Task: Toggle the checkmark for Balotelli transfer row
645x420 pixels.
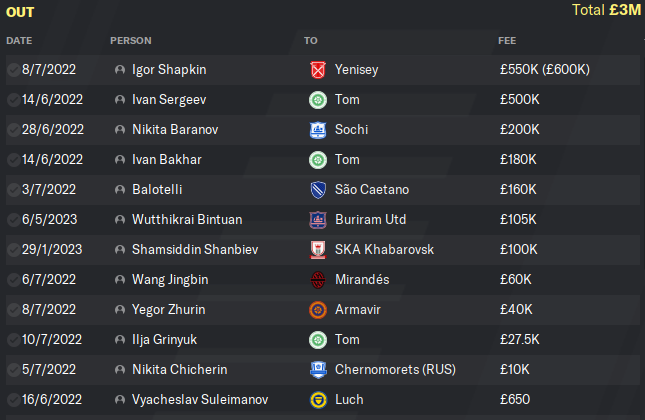Action: [14, 190]
